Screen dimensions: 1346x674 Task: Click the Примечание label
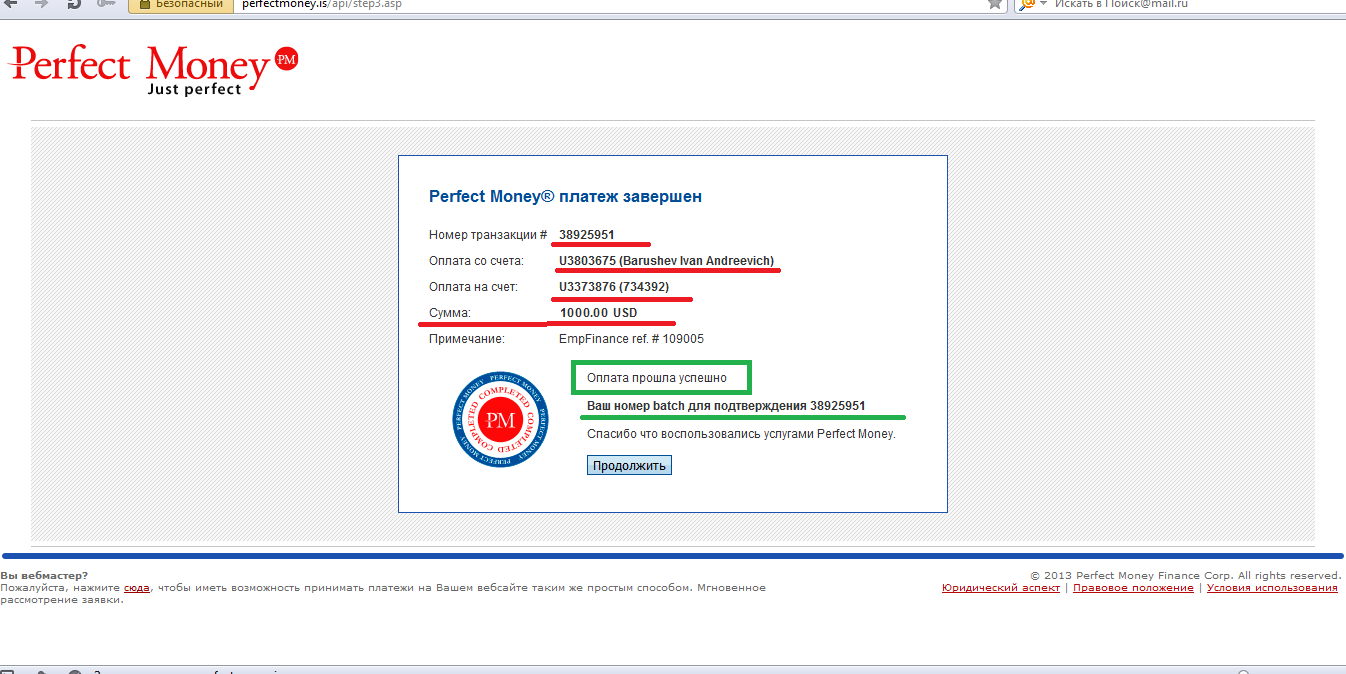467,339
